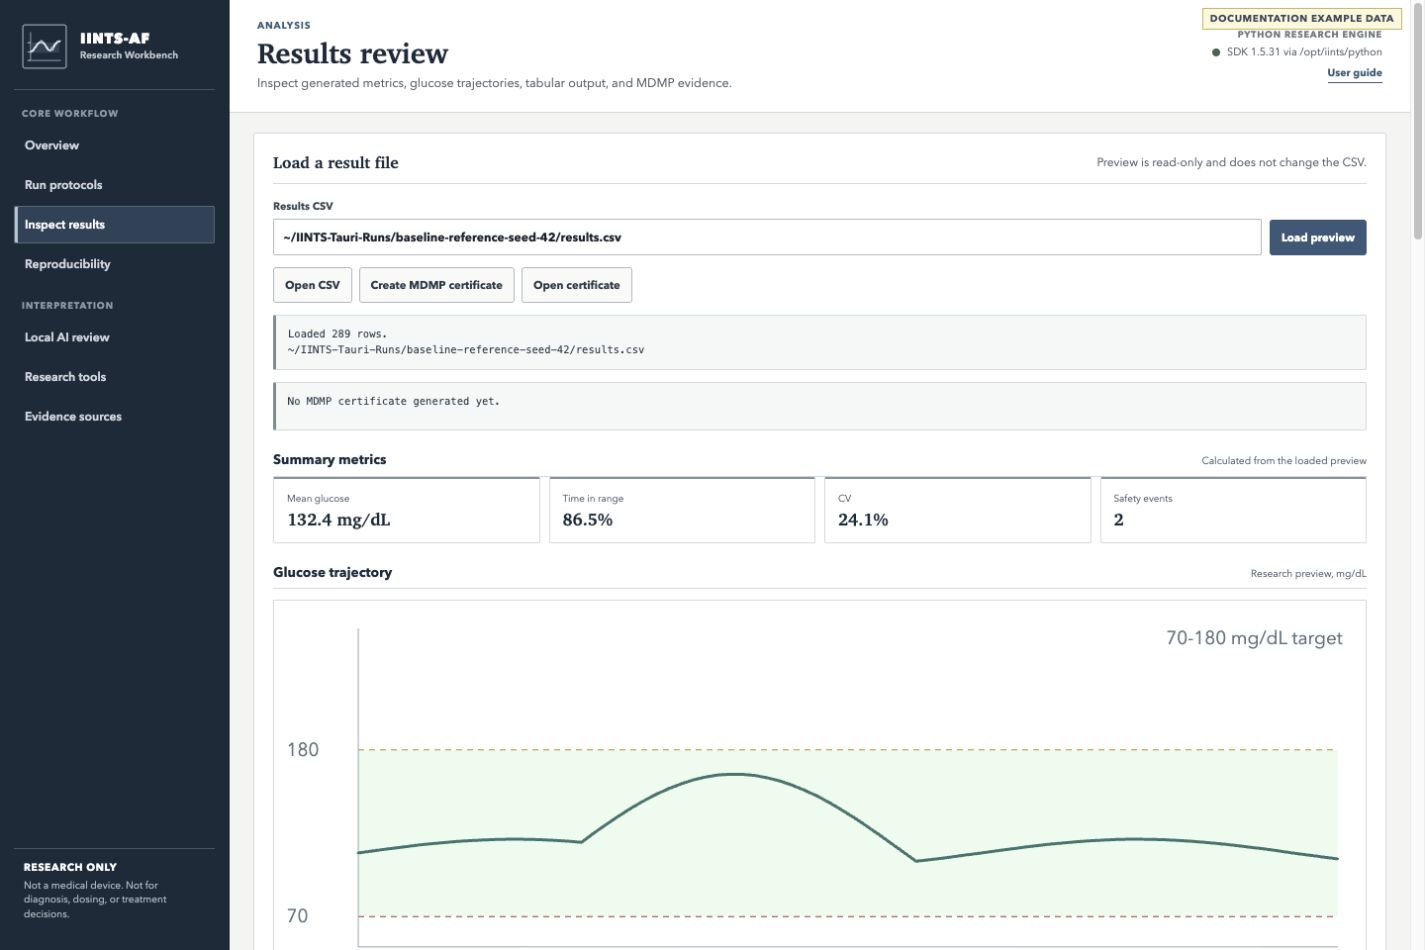Click the INTERPRETATION sidebar header
Screen dimensions: 1425x950
point(67,305)
